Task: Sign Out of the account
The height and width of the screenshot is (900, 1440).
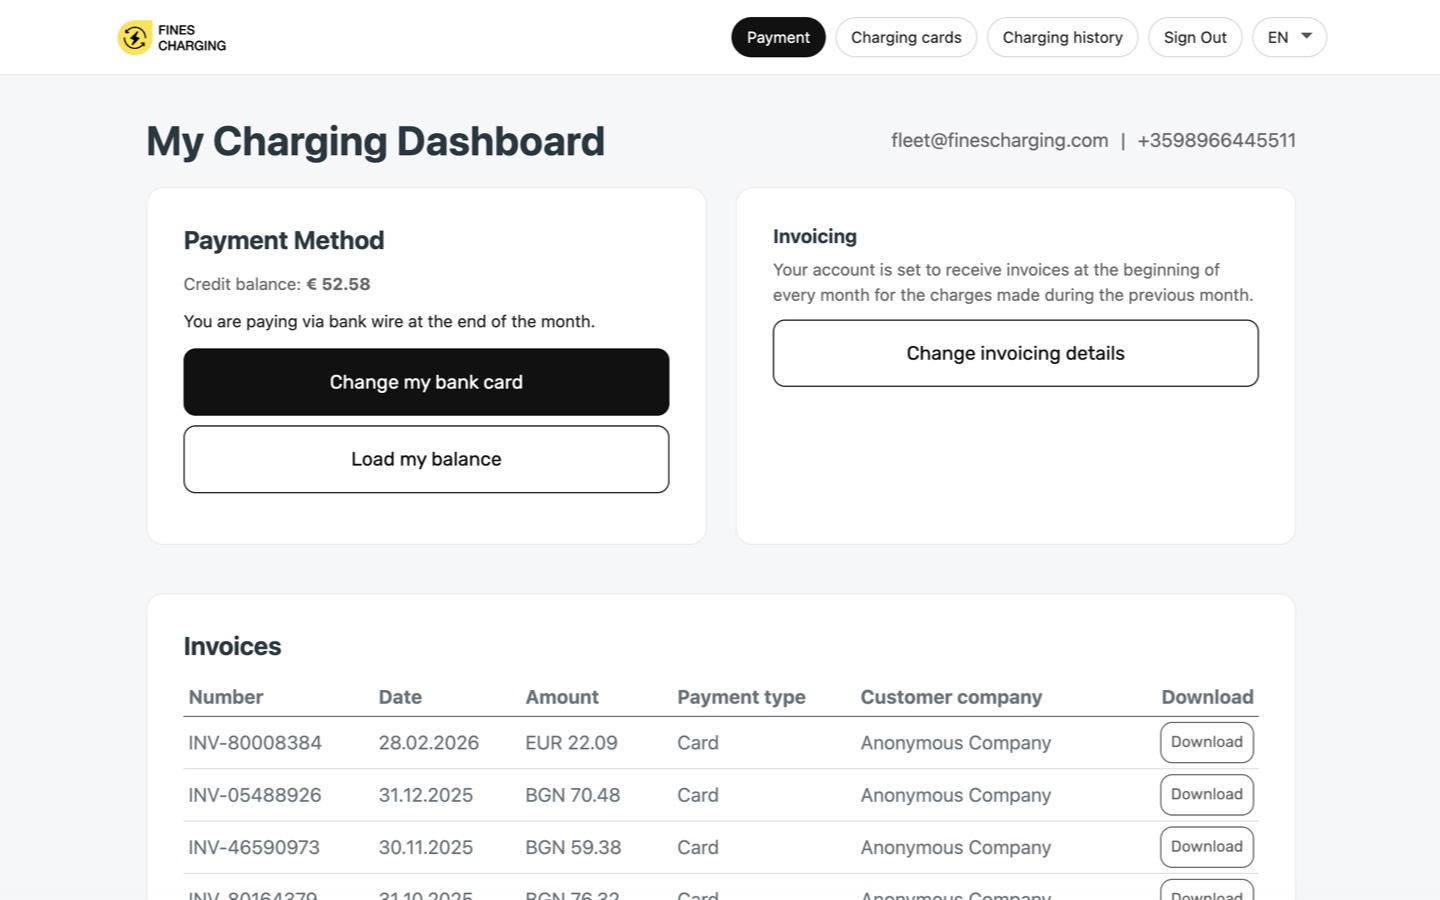Action: pyautogui.click(x=1195, y=37)
